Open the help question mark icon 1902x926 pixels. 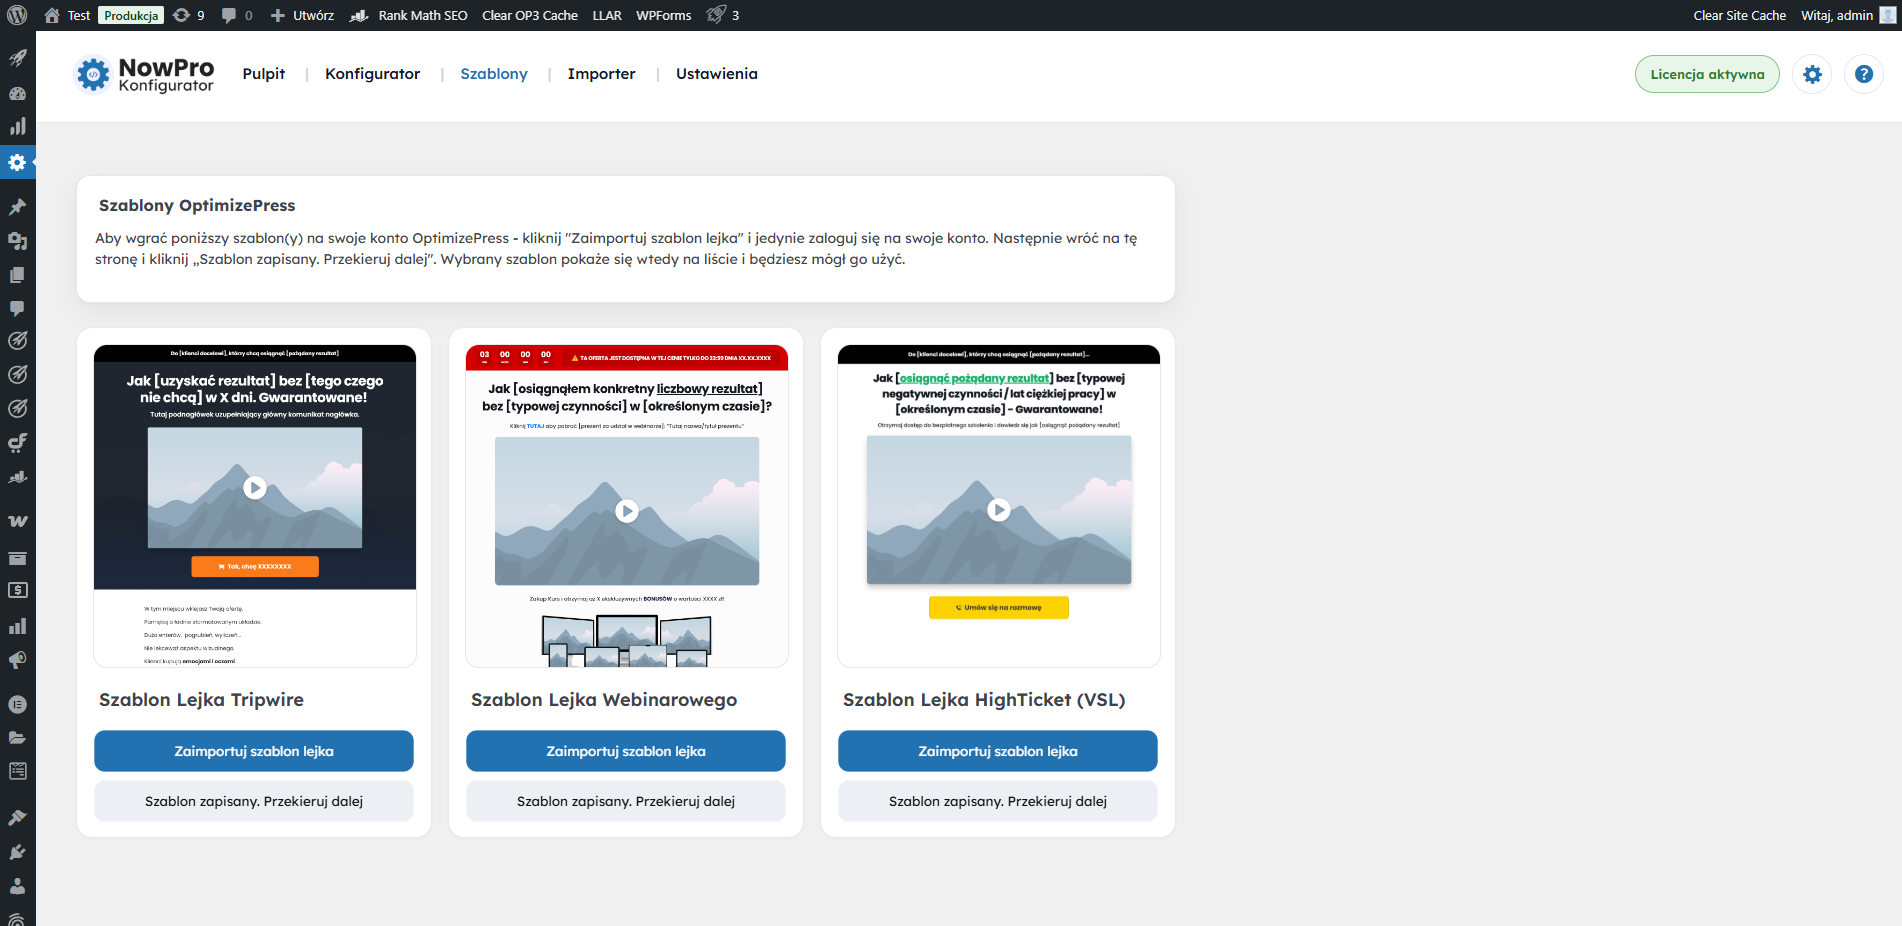(1863, 74)
